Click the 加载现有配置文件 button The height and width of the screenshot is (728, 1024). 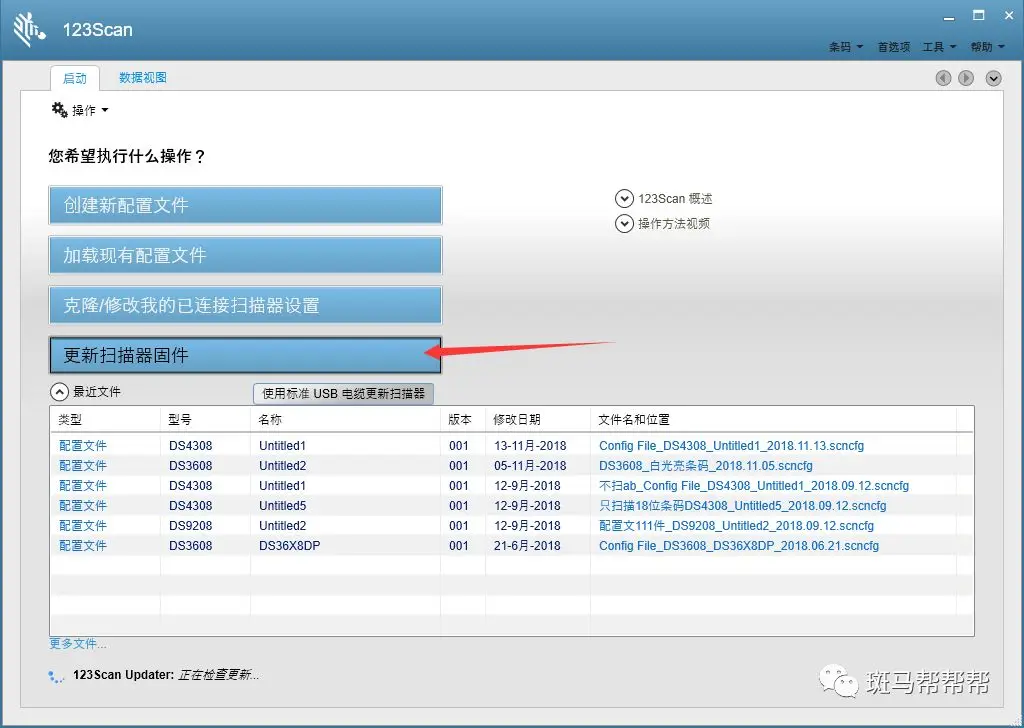click(x=245, y=255)
